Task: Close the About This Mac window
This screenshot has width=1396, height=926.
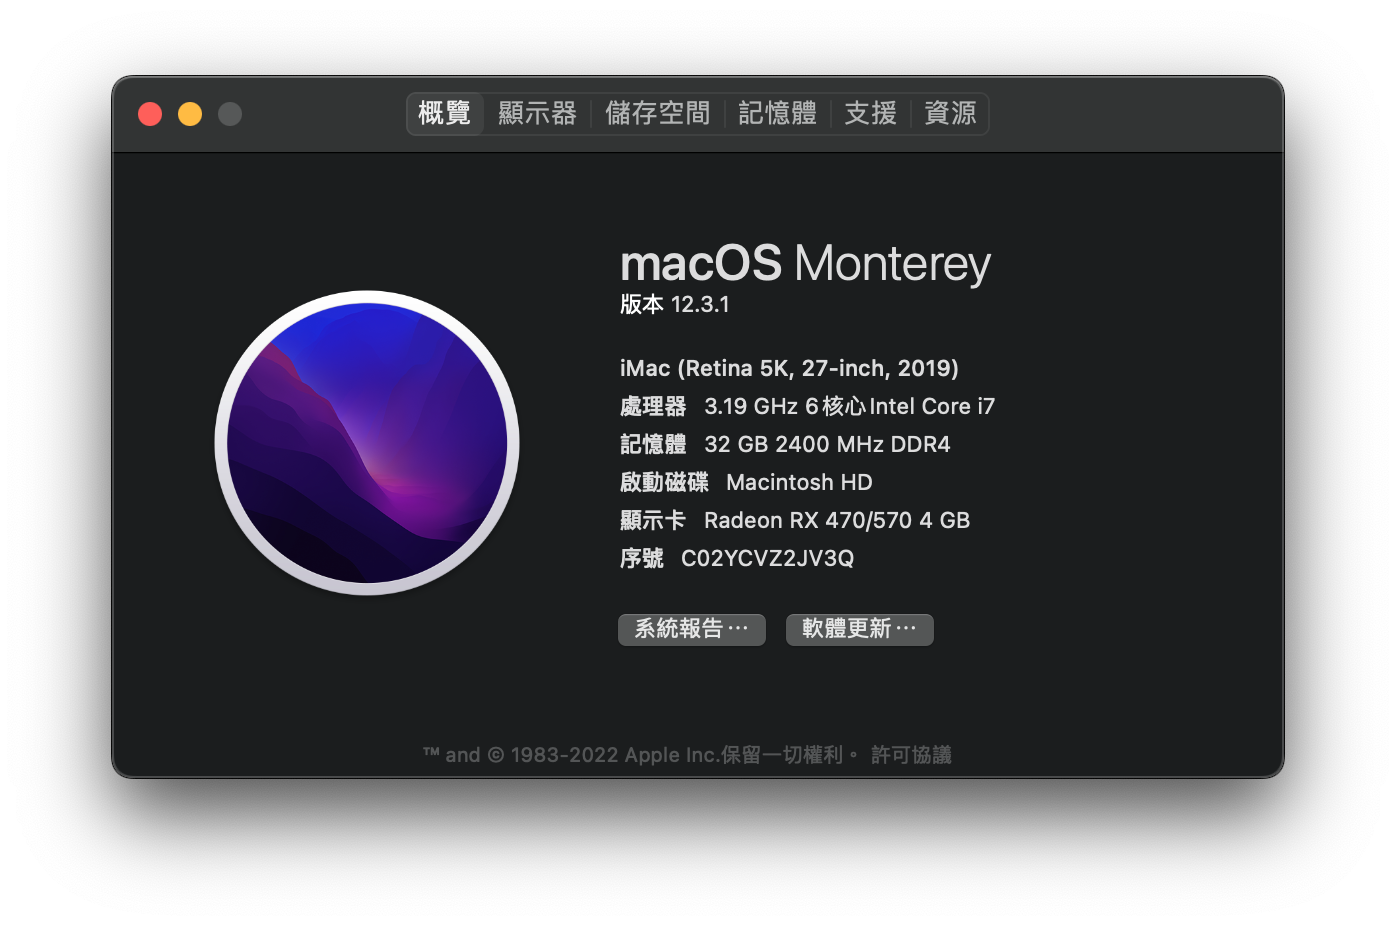Action: pyautogui.click(x=150, y=114)
